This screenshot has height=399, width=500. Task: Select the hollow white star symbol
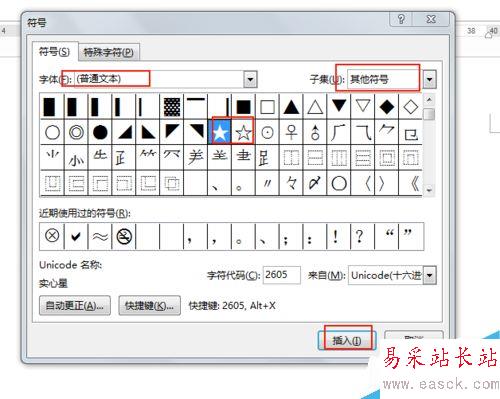pyautogui.click(x=243, y=132)
